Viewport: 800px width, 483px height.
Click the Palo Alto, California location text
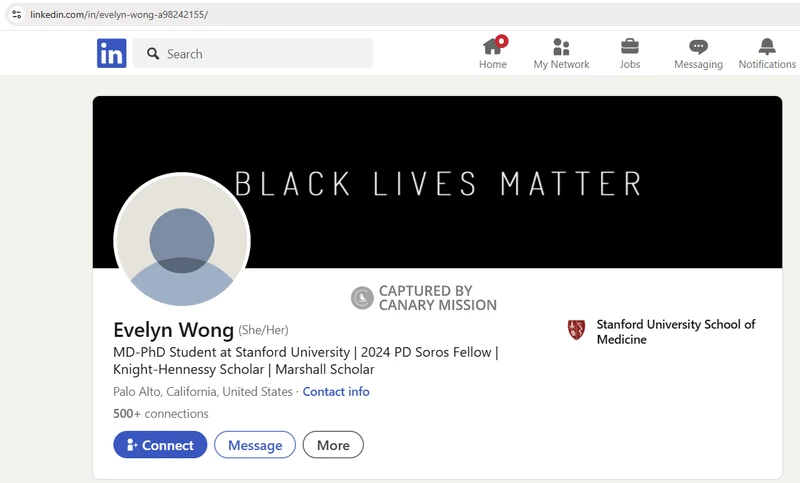tap(203, 391)
